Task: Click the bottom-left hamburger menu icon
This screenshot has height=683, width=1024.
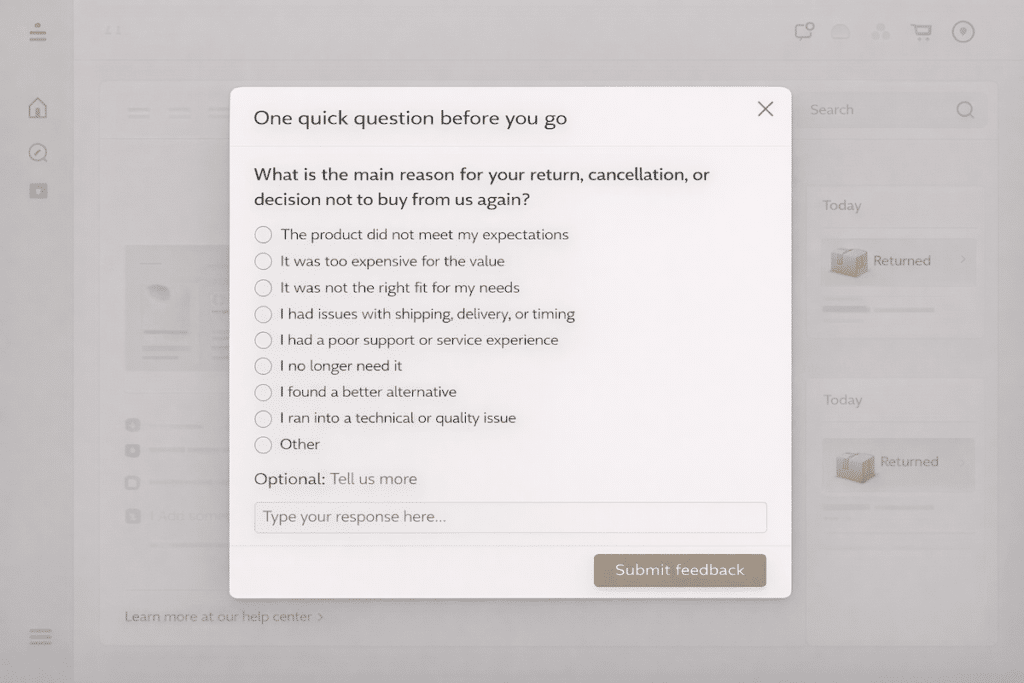Action: (40, 637)
